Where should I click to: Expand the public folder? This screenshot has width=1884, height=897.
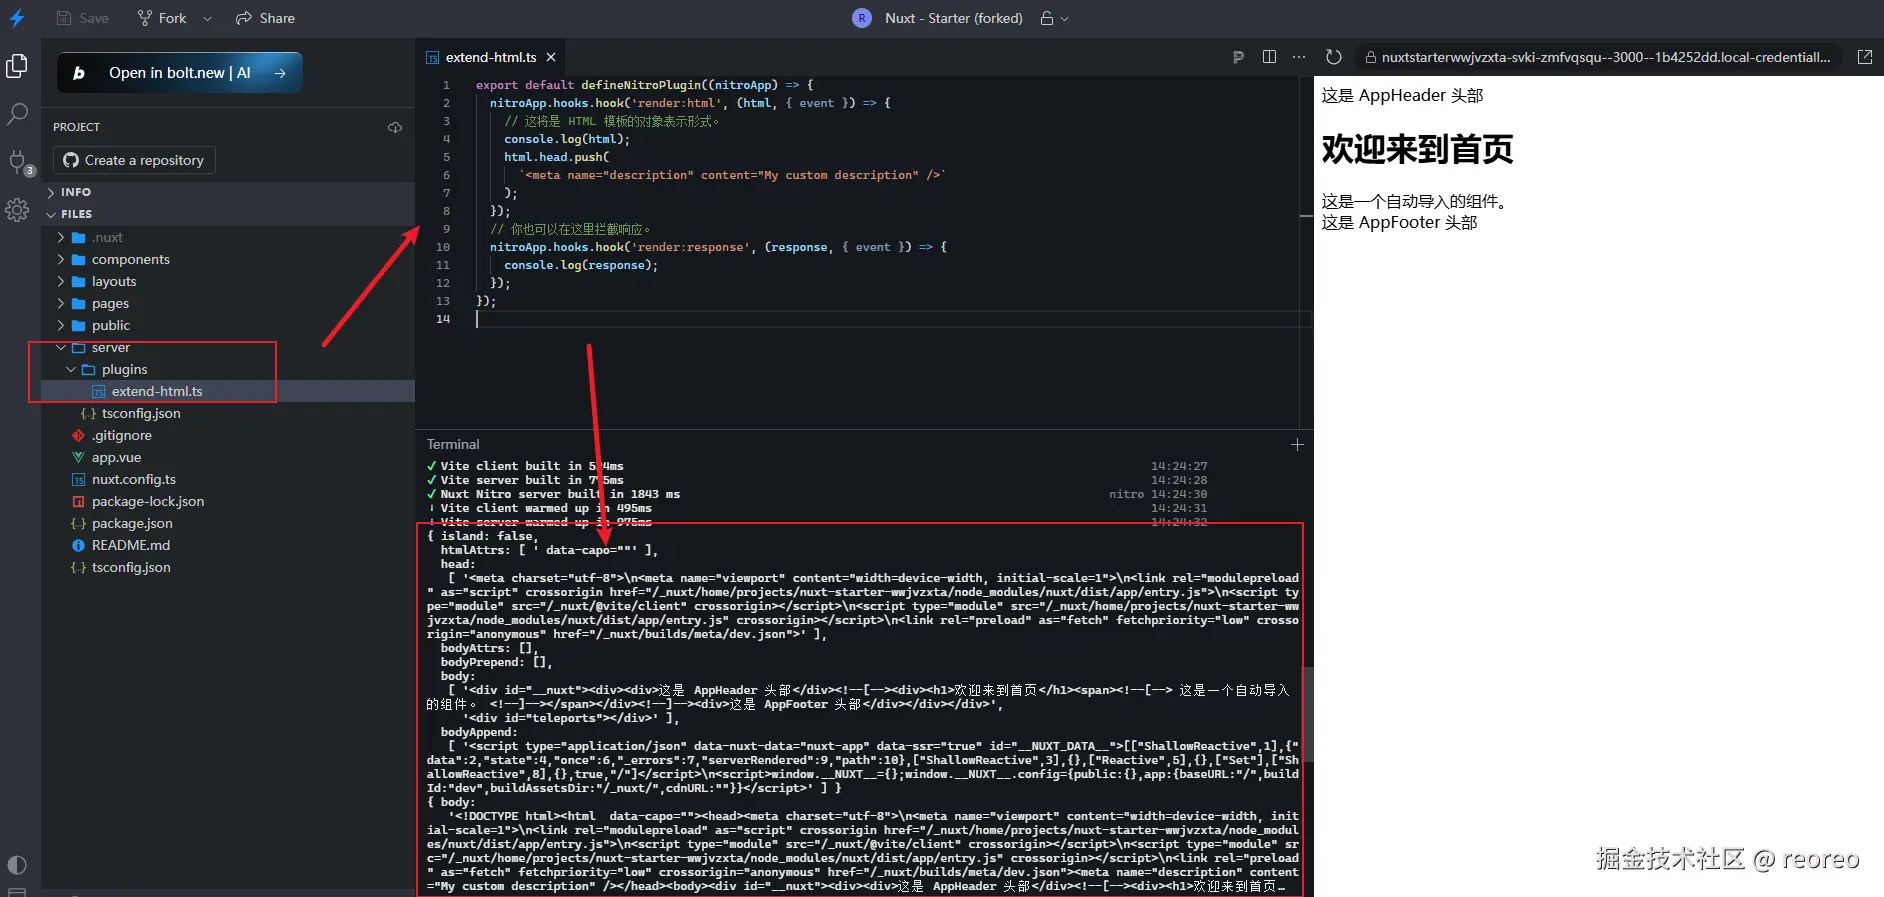228,325
